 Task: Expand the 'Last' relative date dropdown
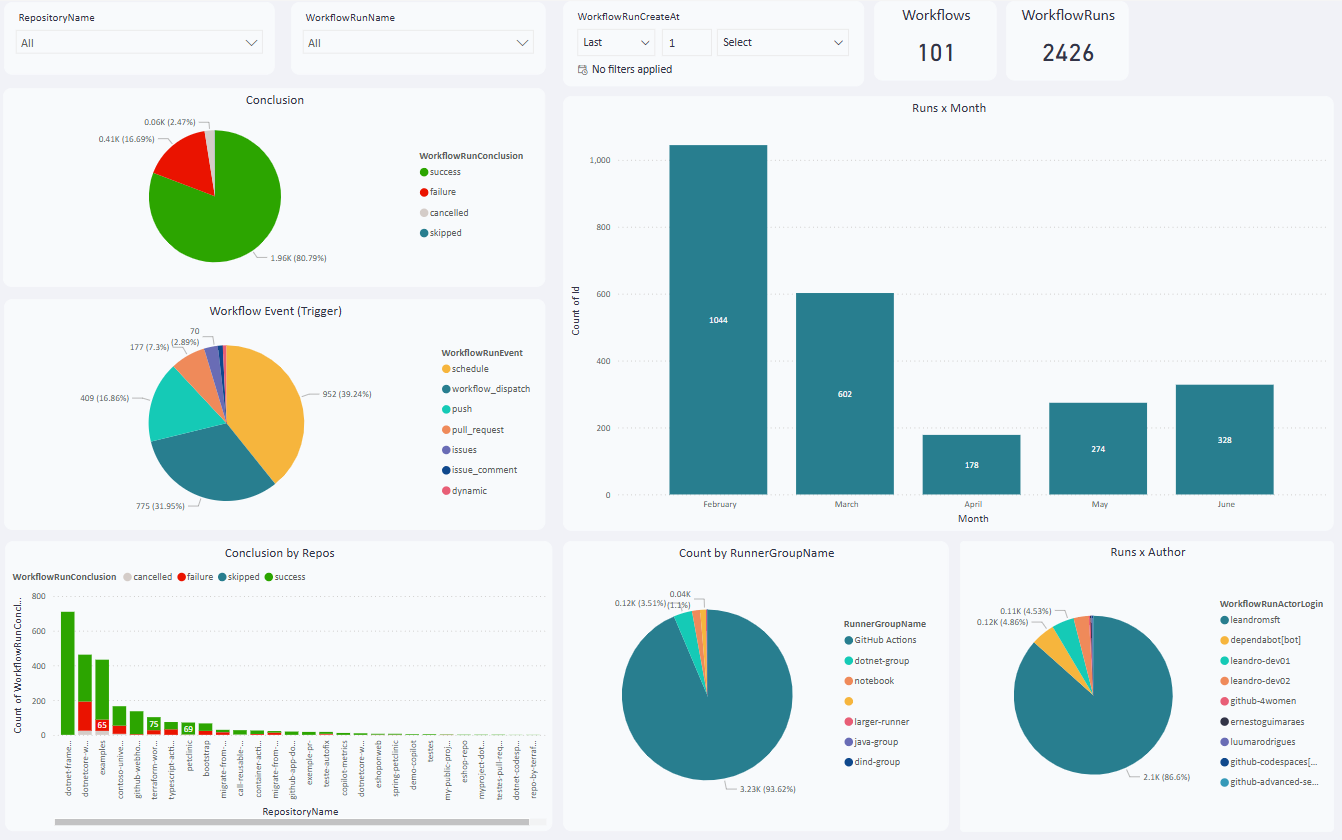coord(616,42)
